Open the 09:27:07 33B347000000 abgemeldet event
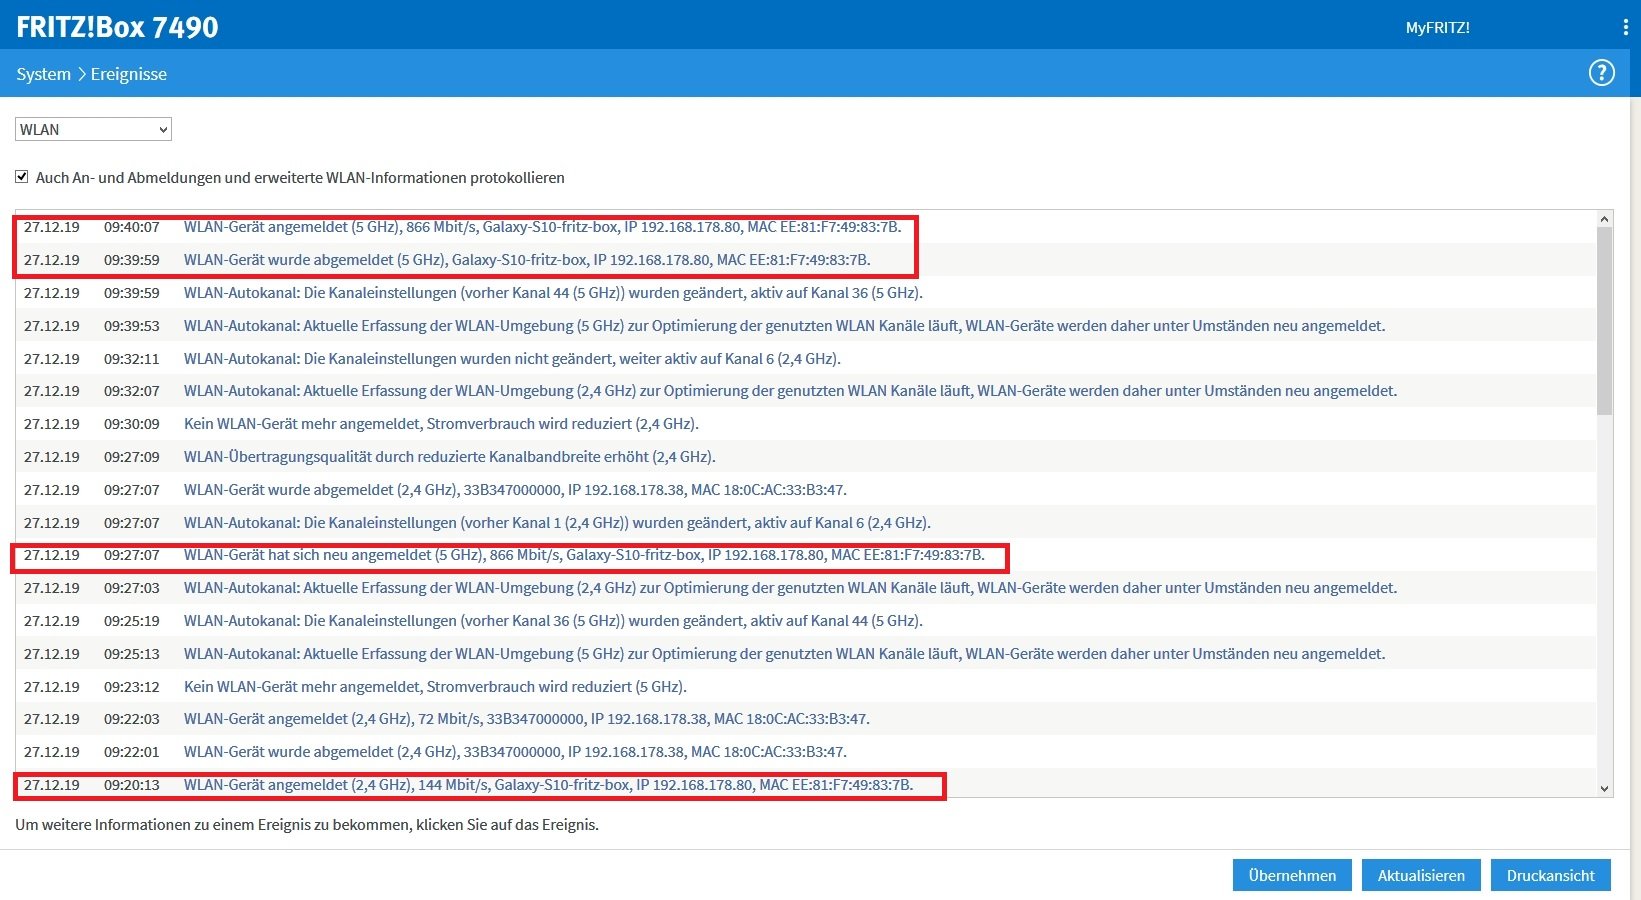 [515, 490]
